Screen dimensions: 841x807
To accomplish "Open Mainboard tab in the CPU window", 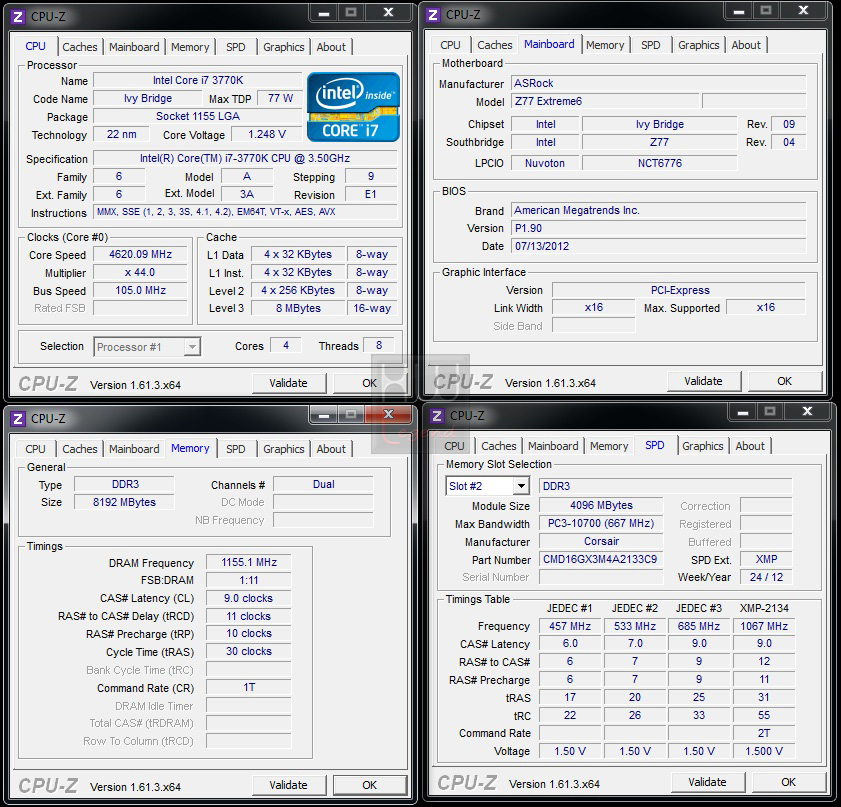I will tap(134, 47).
